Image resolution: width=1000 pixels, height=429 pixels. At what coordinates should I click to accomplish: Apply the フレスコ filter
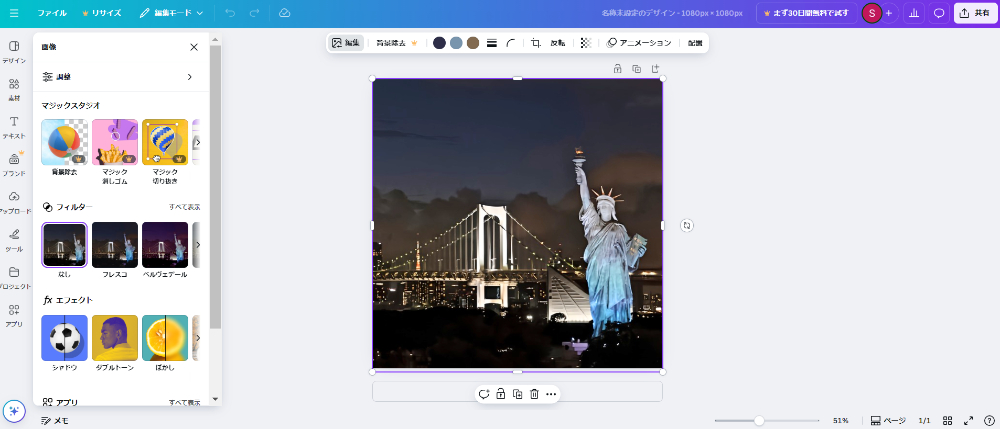[x=115, y=245]
